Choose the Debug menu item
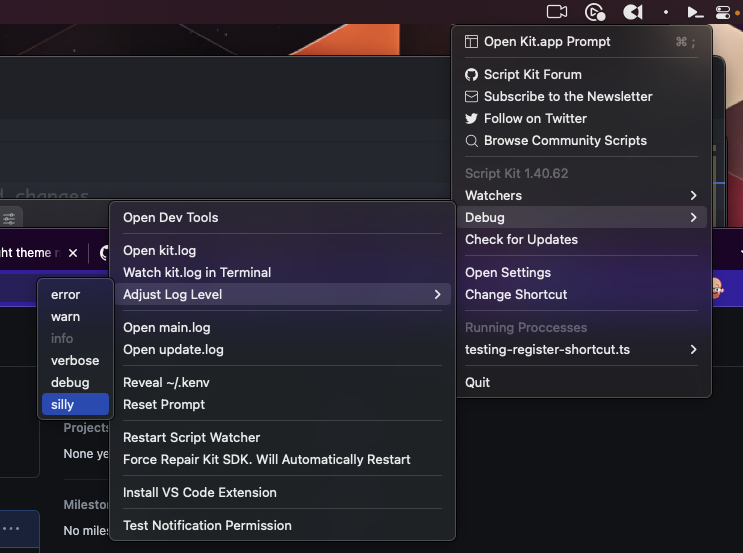 (x=581, y=217)
